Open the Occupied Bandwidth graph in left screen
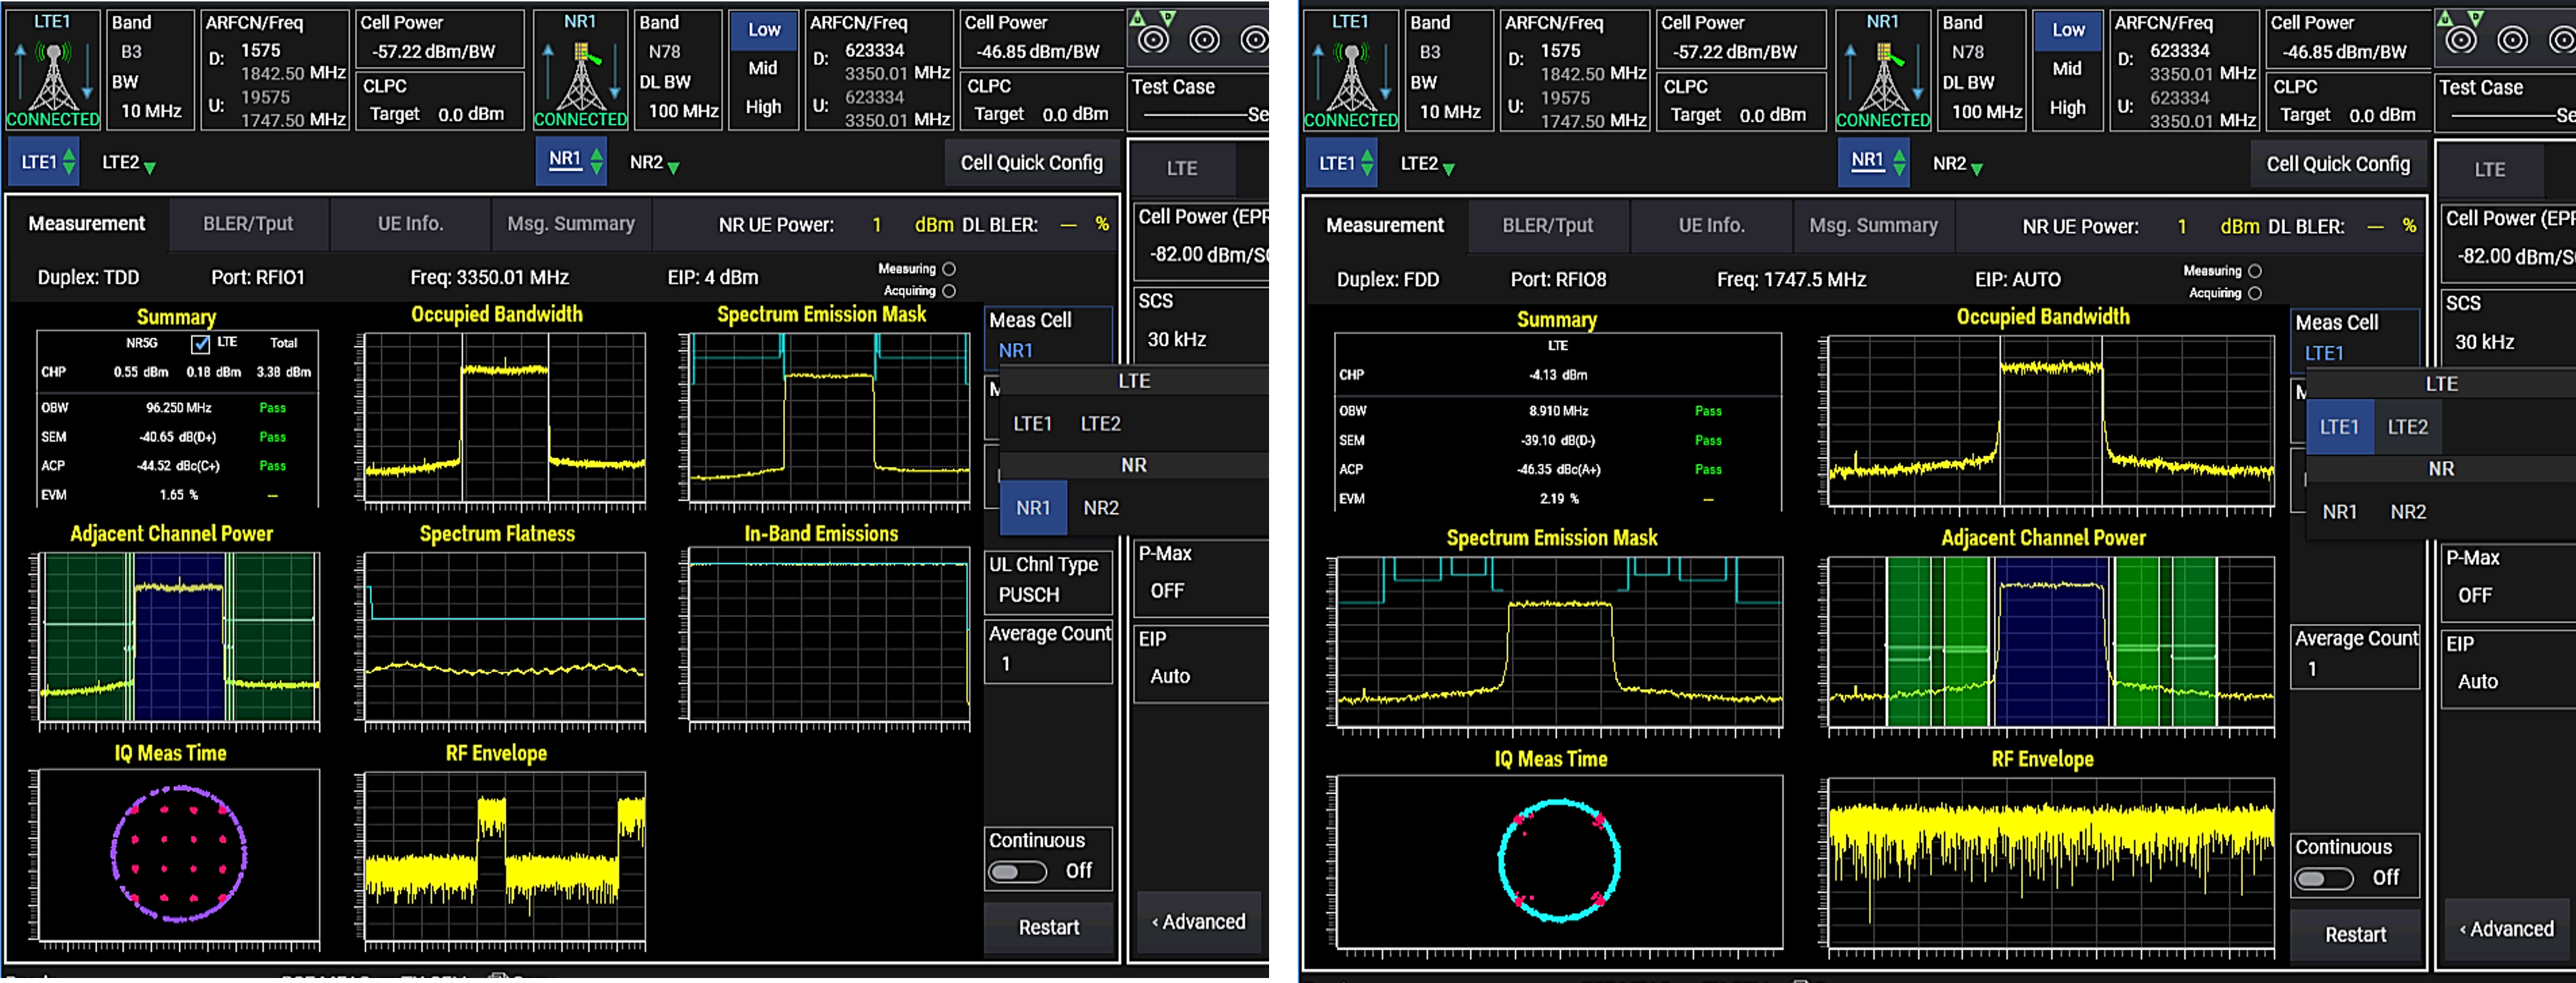The width and height of the screenshot is (2576, 983). [503, 419]
